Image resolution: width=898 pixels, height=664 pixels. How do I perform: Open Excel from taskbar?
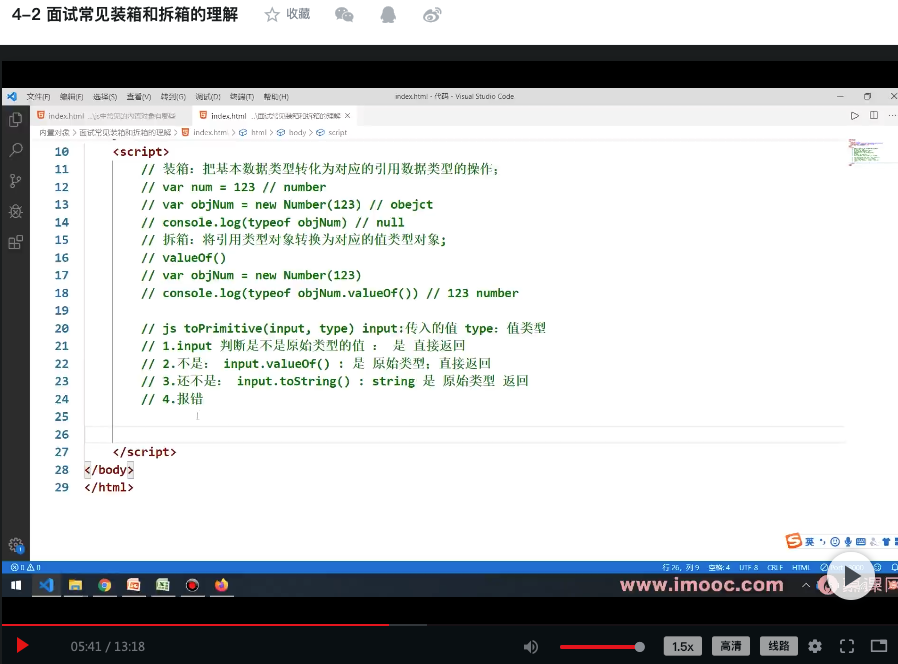[163, 585]
